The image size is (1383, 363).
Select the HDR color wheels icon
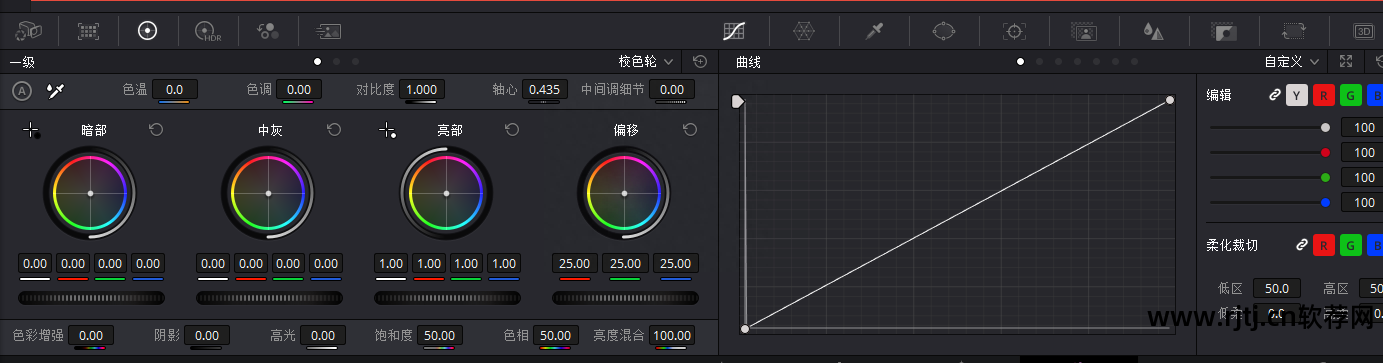coord(208,31)
